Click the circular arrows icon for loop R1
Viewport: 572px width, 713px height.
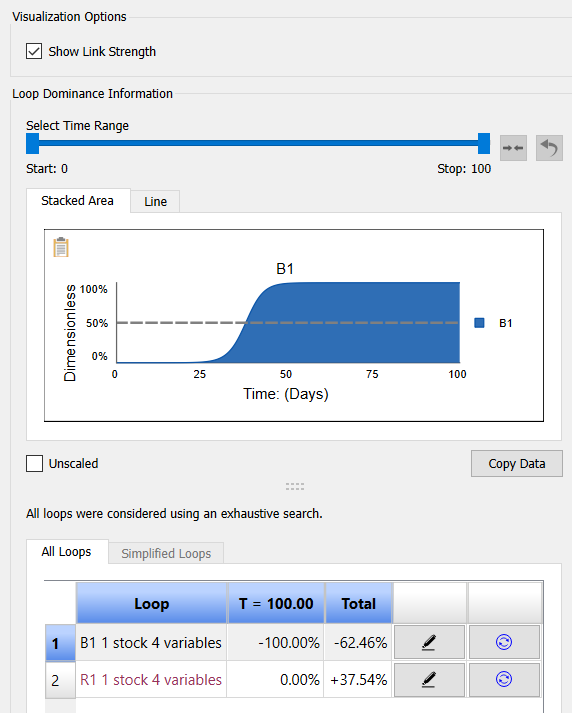coord(504,679)
